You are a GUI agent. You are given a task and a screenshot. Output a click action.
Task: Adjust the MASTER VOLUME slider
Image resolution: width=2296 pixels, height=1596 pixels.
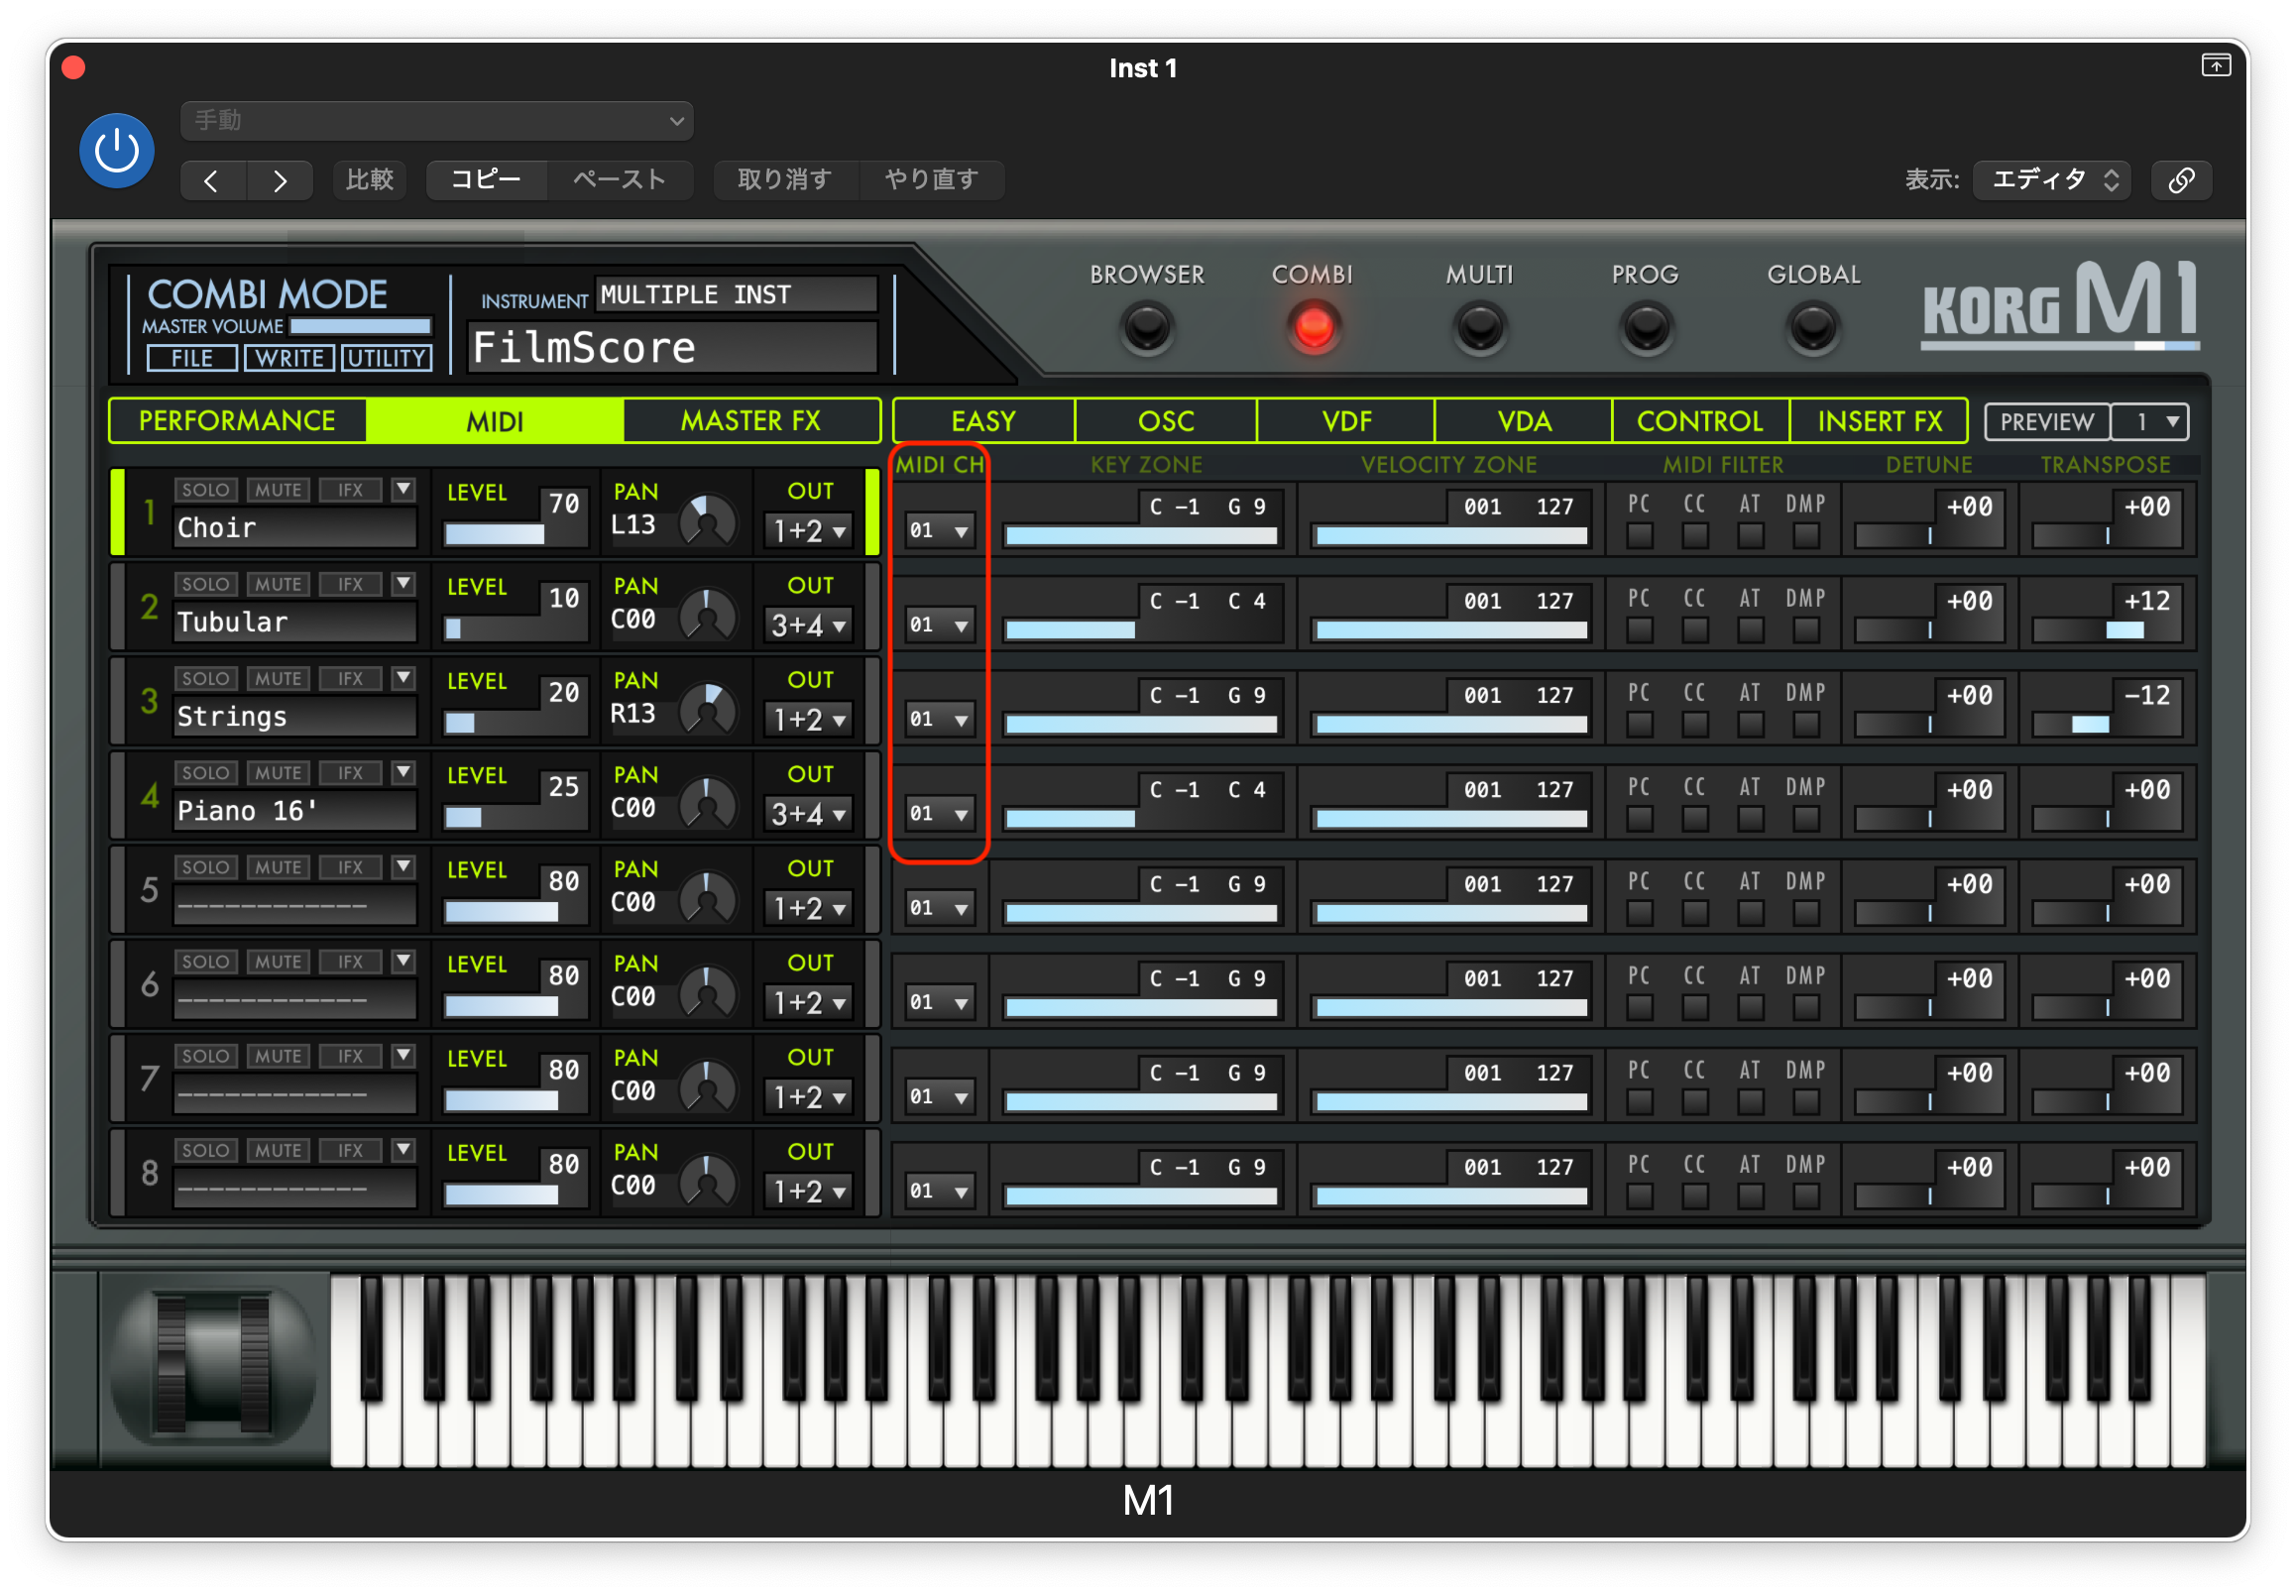pyautogui.click(x=360, y=326)
